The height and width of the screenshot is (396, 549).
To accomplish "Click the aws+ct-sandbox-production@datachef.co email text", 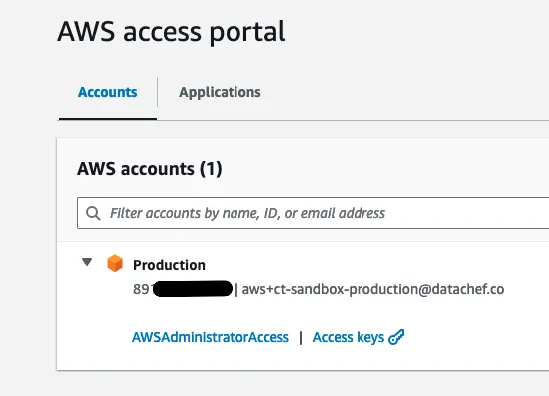I will (x=373, y=289).
